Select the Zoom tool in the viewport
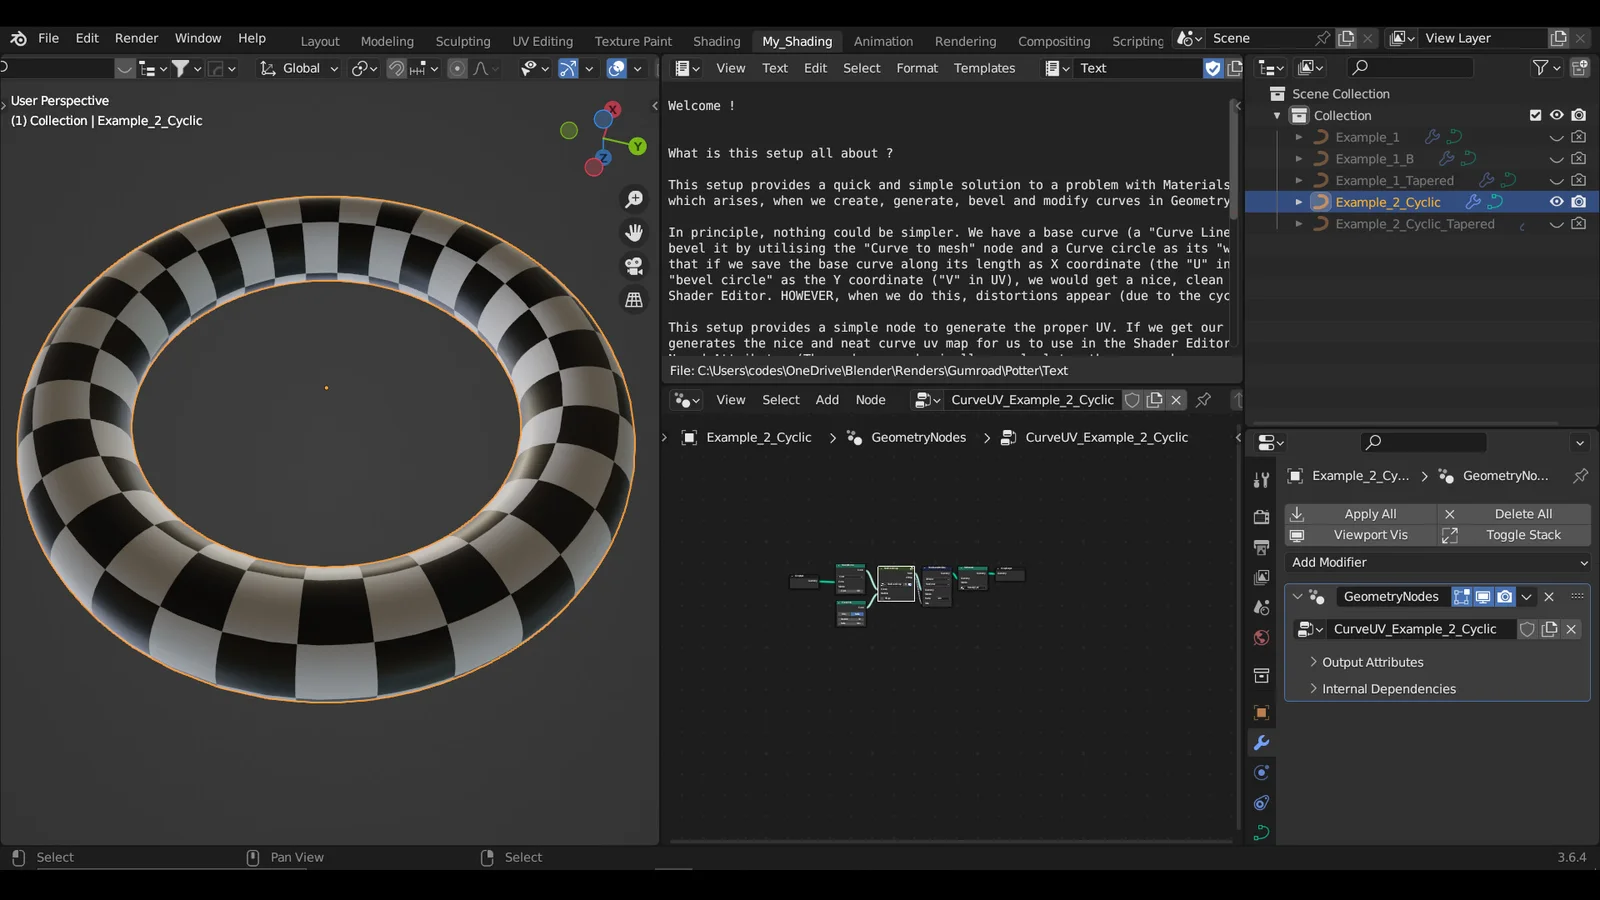The image size is (1600, 900). pyautogui.click(x=634, y=199)
